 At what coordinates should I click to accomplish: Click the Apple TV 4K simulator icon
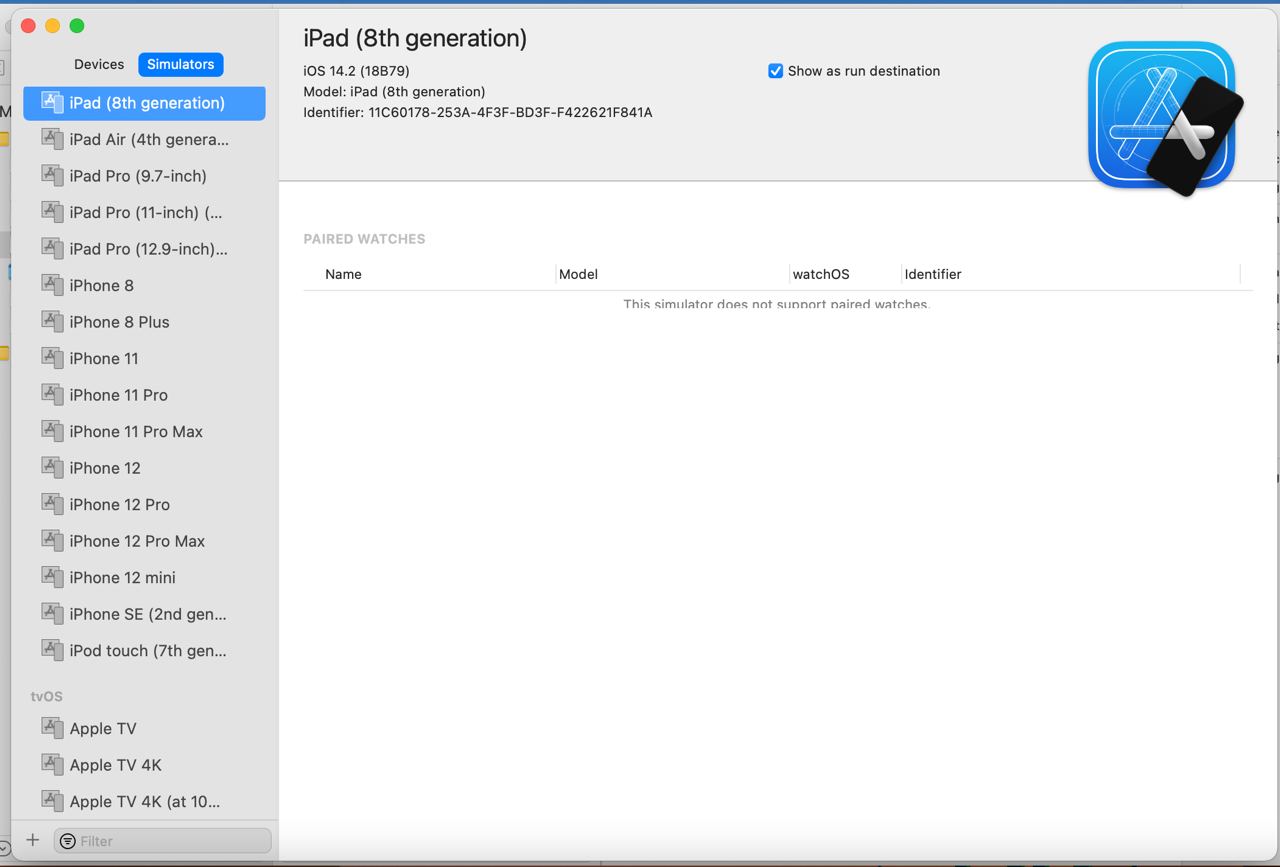52,764
